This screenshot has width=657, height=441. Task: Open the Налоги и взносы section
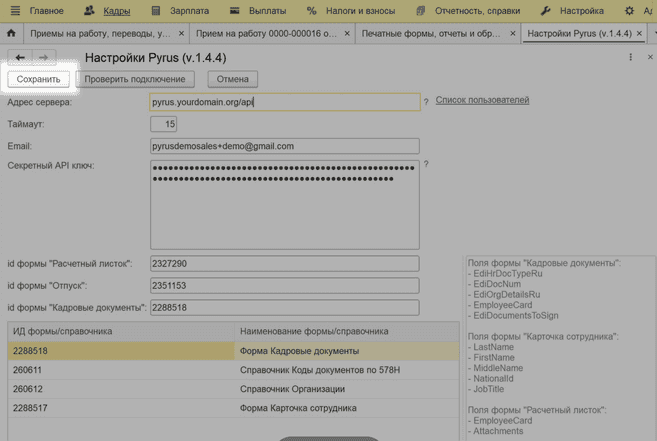coord(351,11)
